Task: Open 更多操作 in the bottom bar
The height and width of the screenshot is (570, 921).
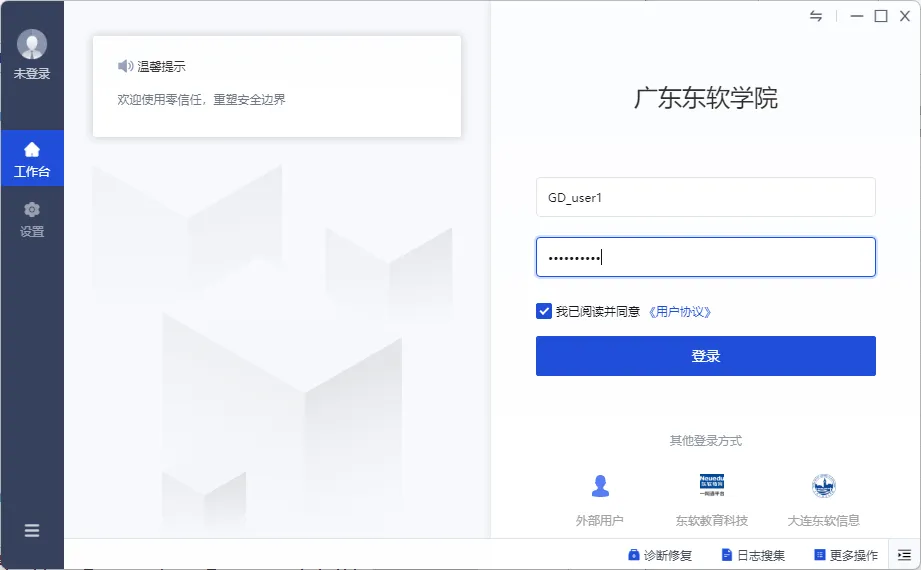Action: click(x=846, y=555)
